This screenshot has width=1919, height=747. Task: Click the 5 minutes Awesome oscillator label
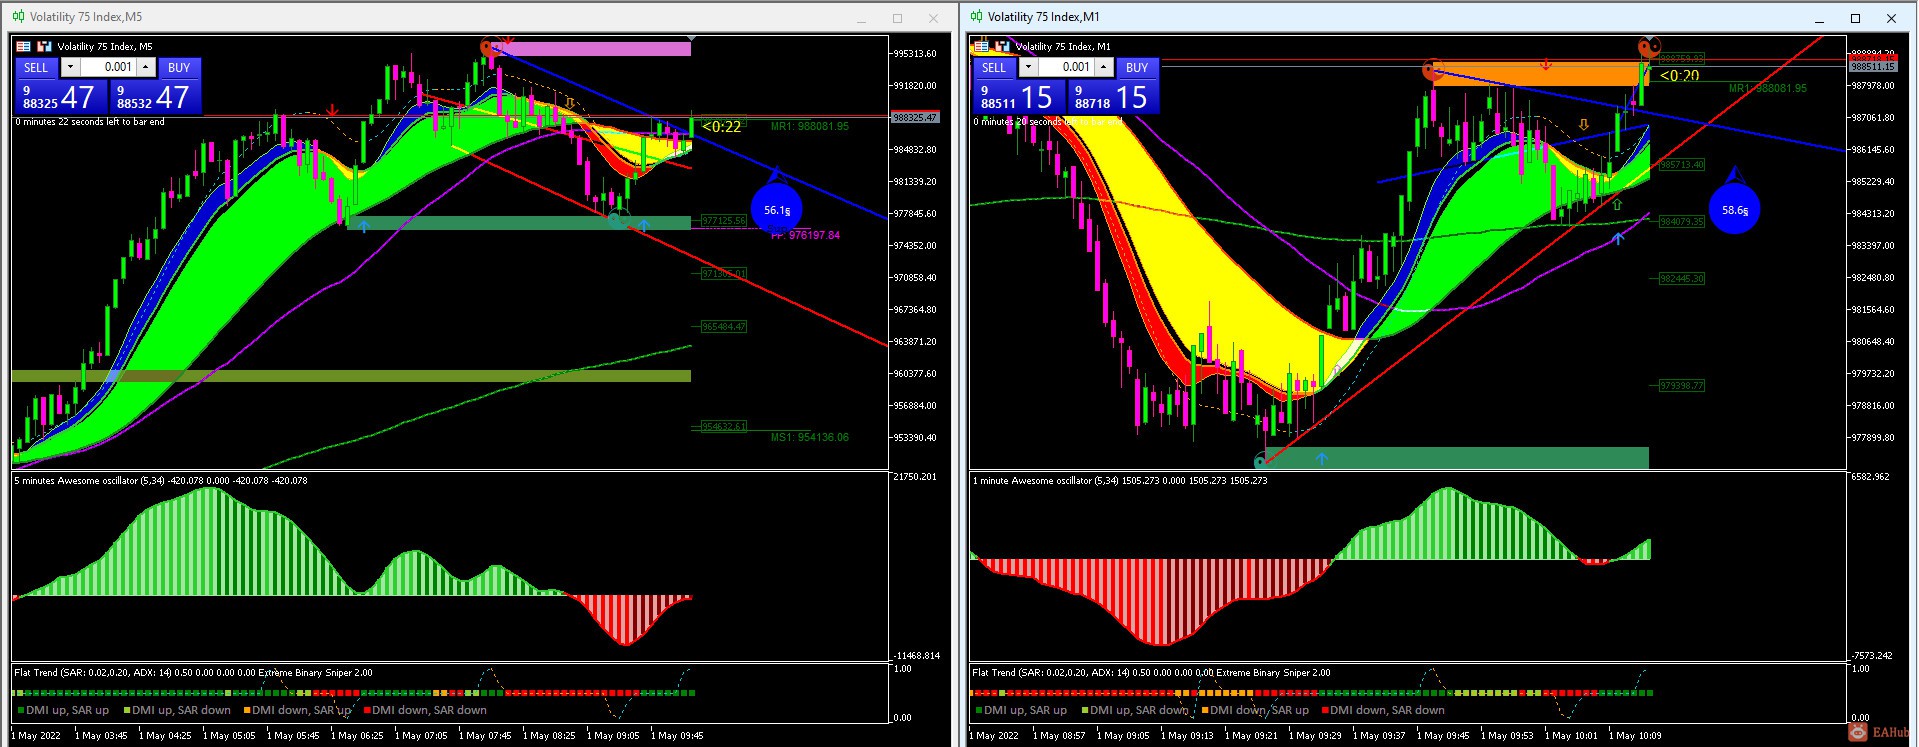click(161, 481)
